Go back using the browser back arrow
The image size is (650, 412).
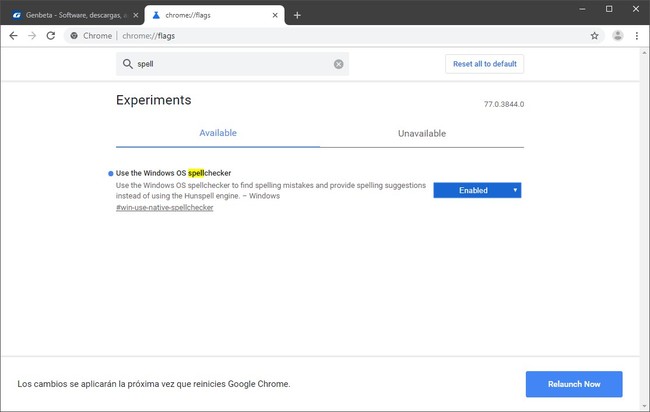coord(13,36)
